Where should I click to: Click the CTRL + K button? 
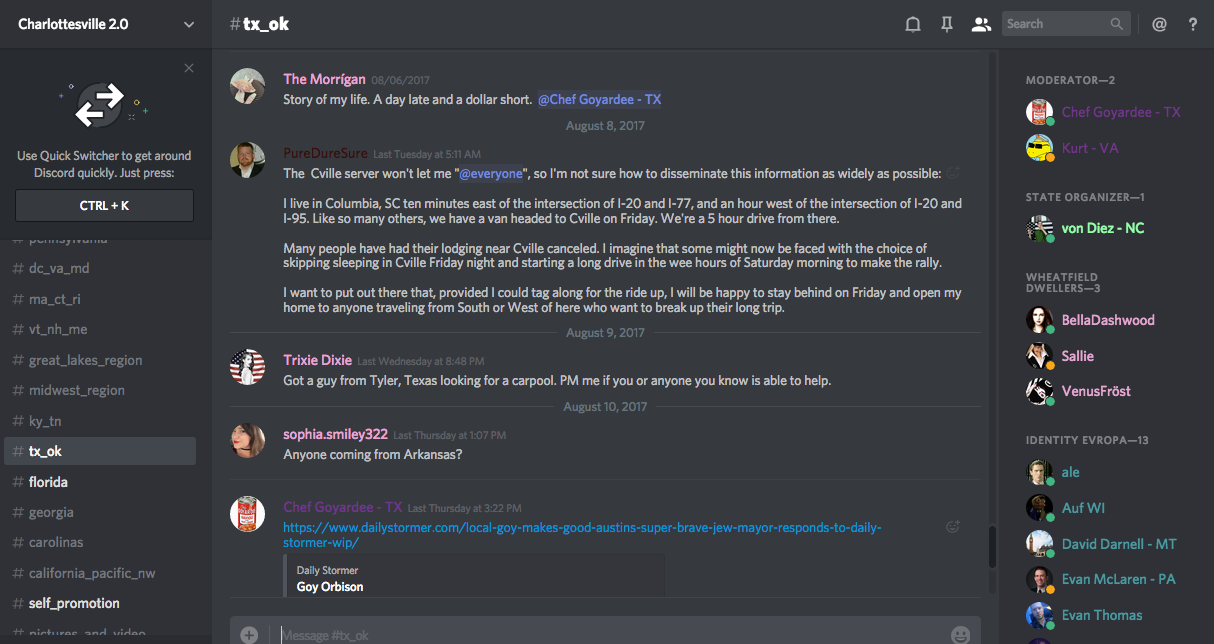point(104,205)
